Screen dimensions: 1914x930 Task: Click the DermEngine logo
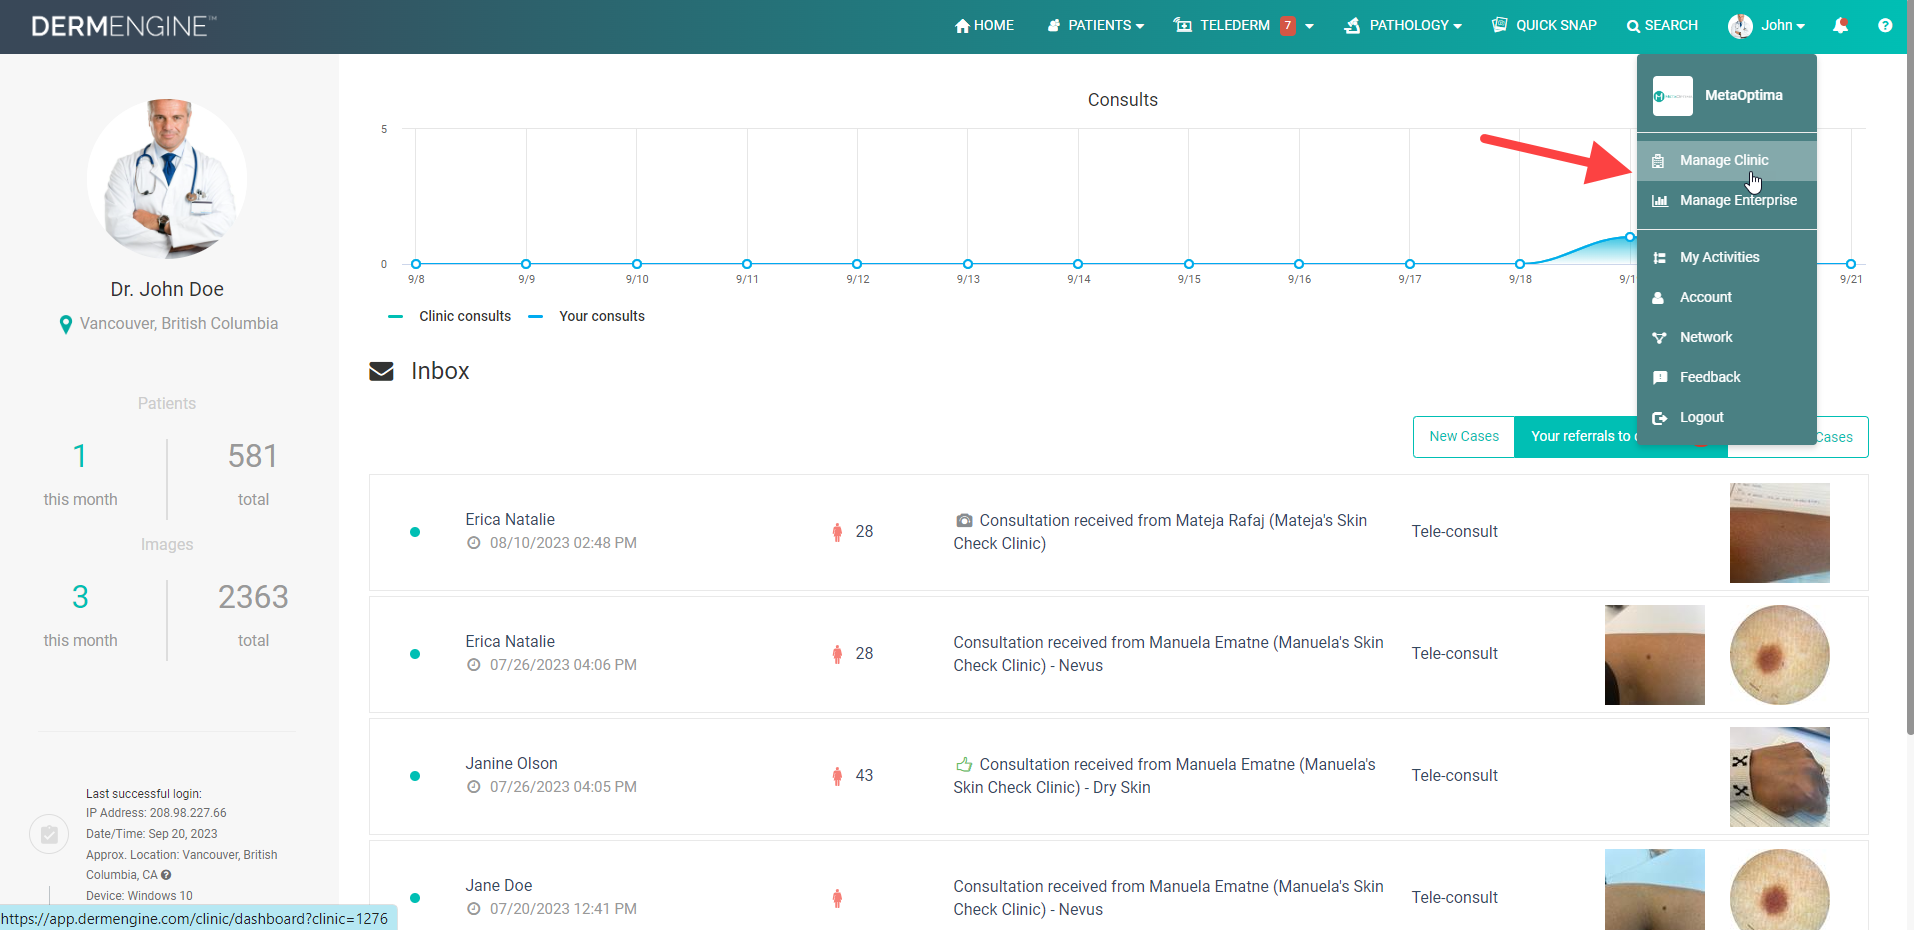[x=123, y=26]
